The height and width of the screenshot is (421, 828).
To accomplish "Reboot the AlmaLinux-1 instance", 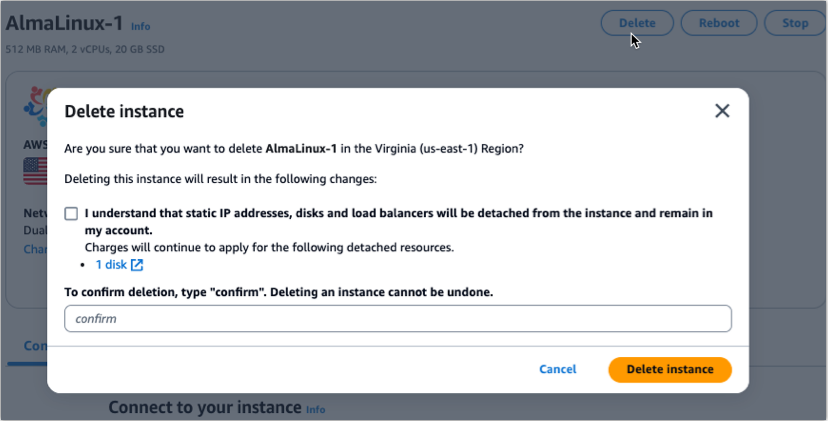I will pyautogui.click(x=719, y=22).
